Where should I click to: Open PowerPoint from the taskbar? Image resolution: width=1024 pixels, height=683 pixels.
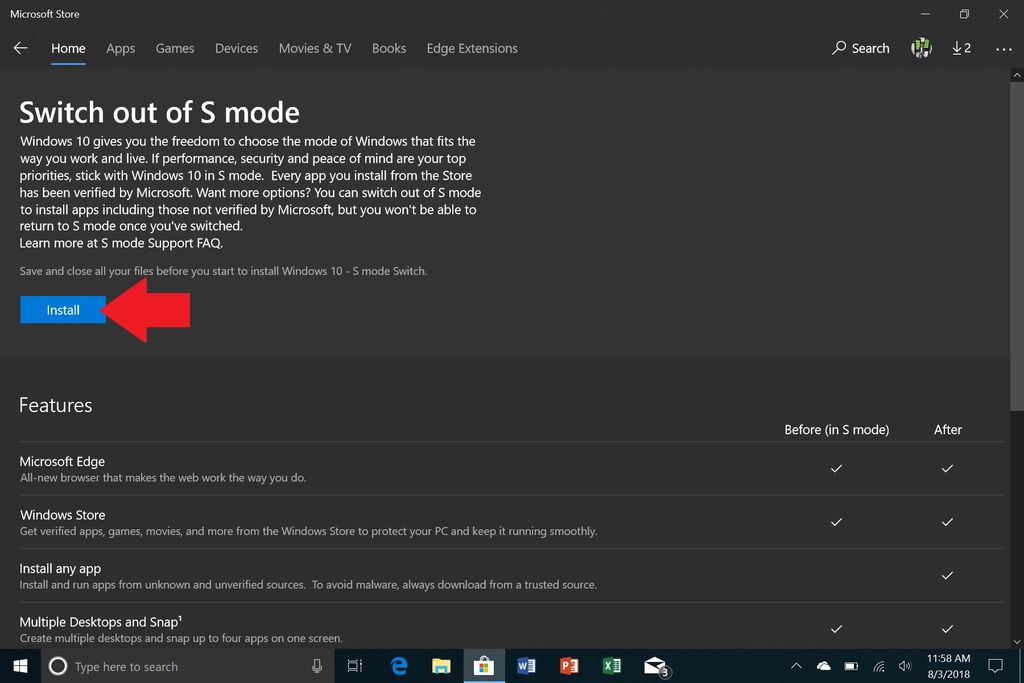569,666
